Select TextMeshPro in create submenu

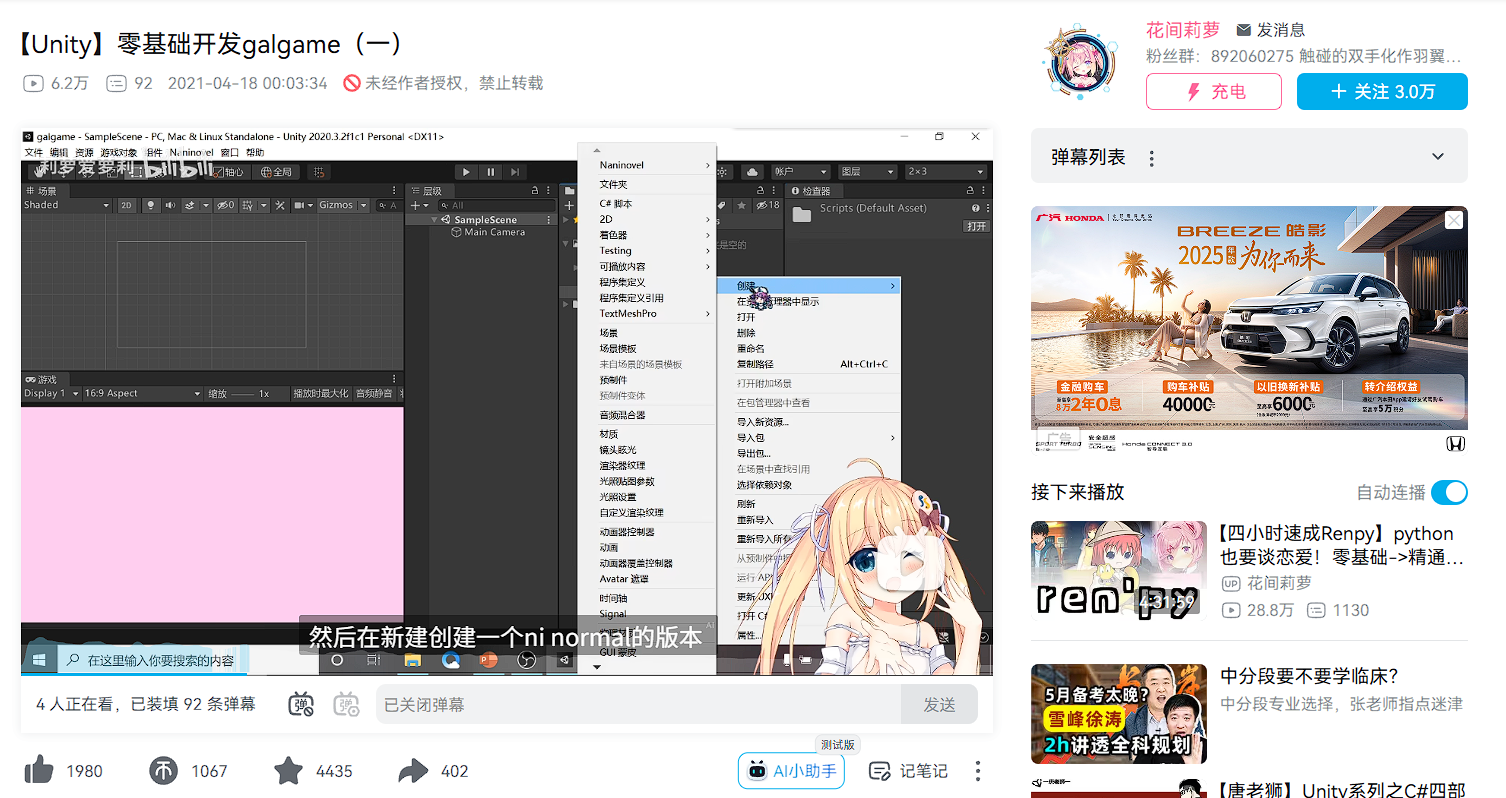647,313
